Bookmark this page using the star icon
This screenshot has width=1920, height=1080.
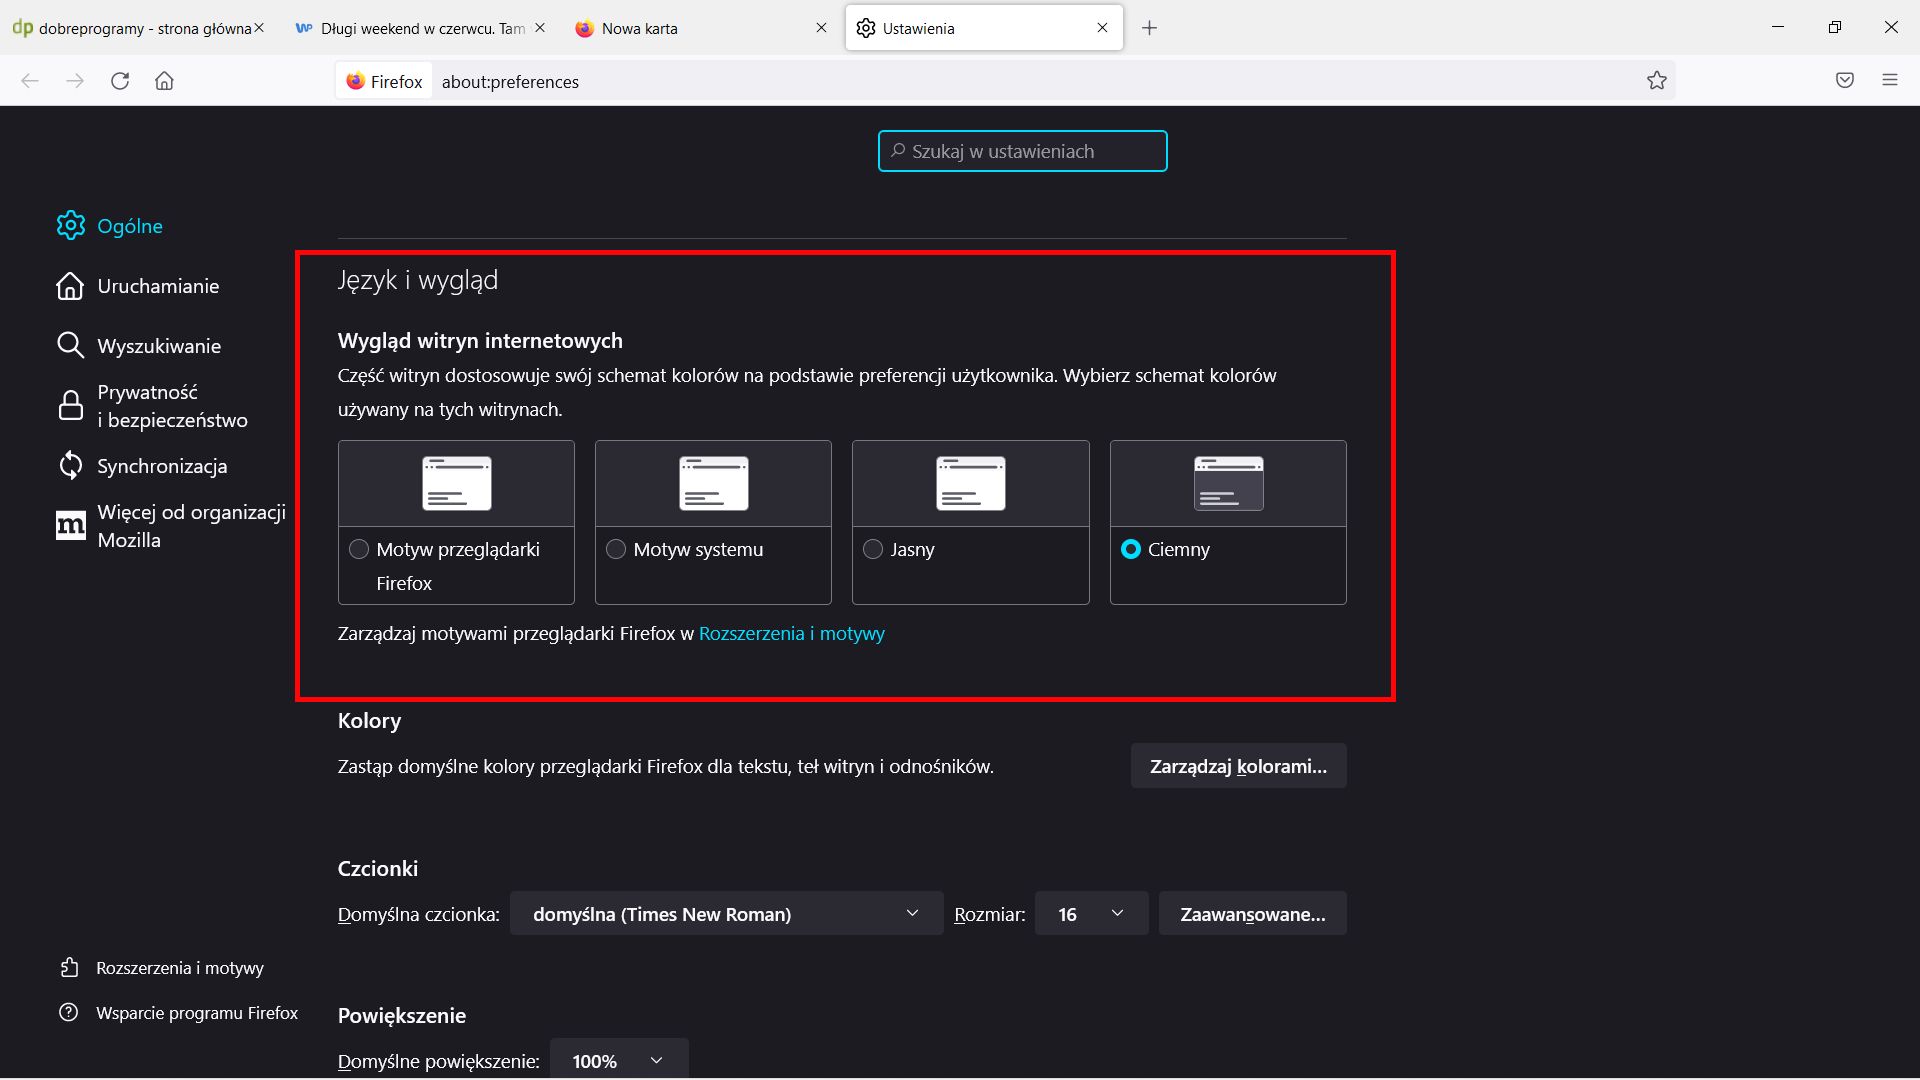[1657, 80]
